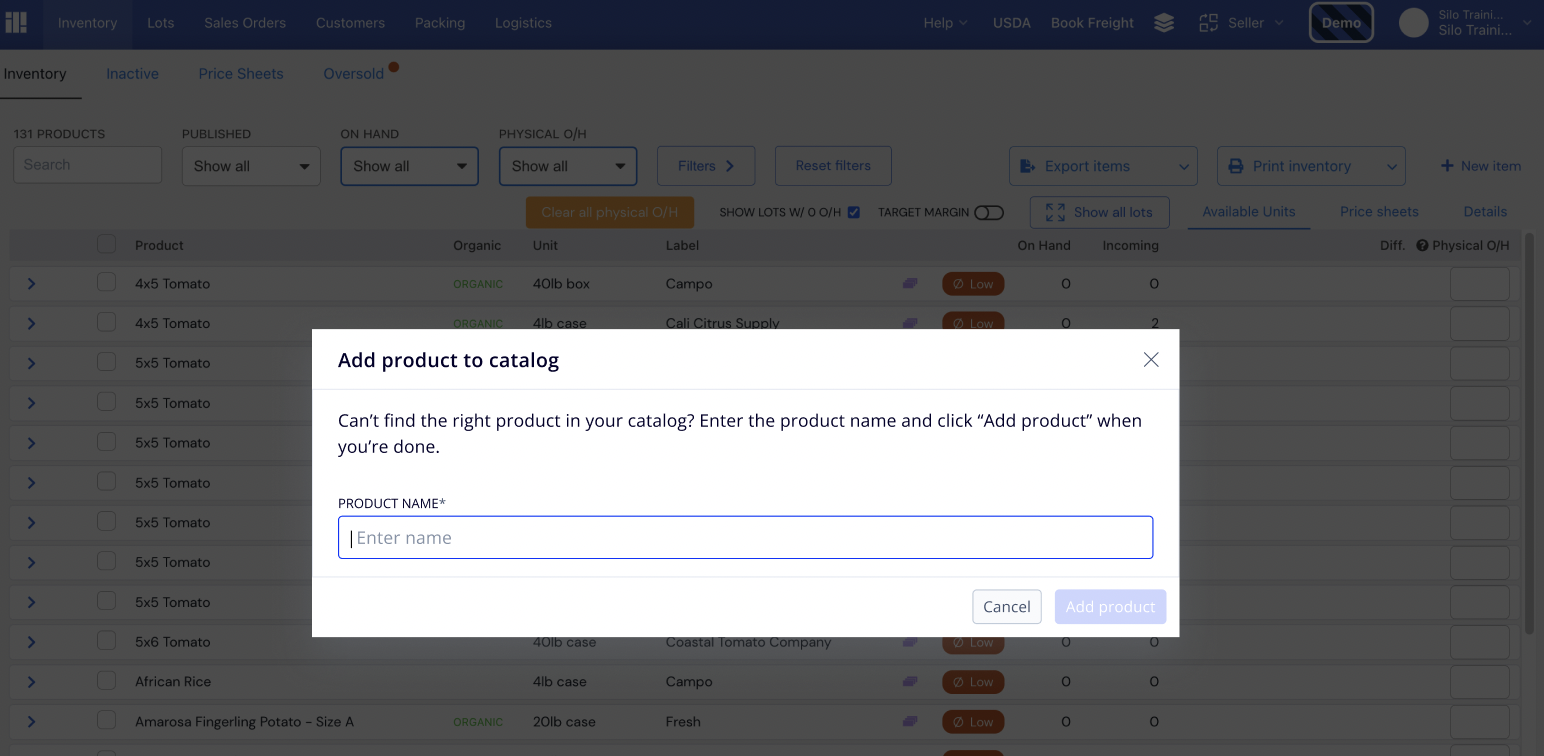Close the Add product dialog with X
Image resolution: width=1544 pixels, height=756 pixels.
[x=1151, y=360]
